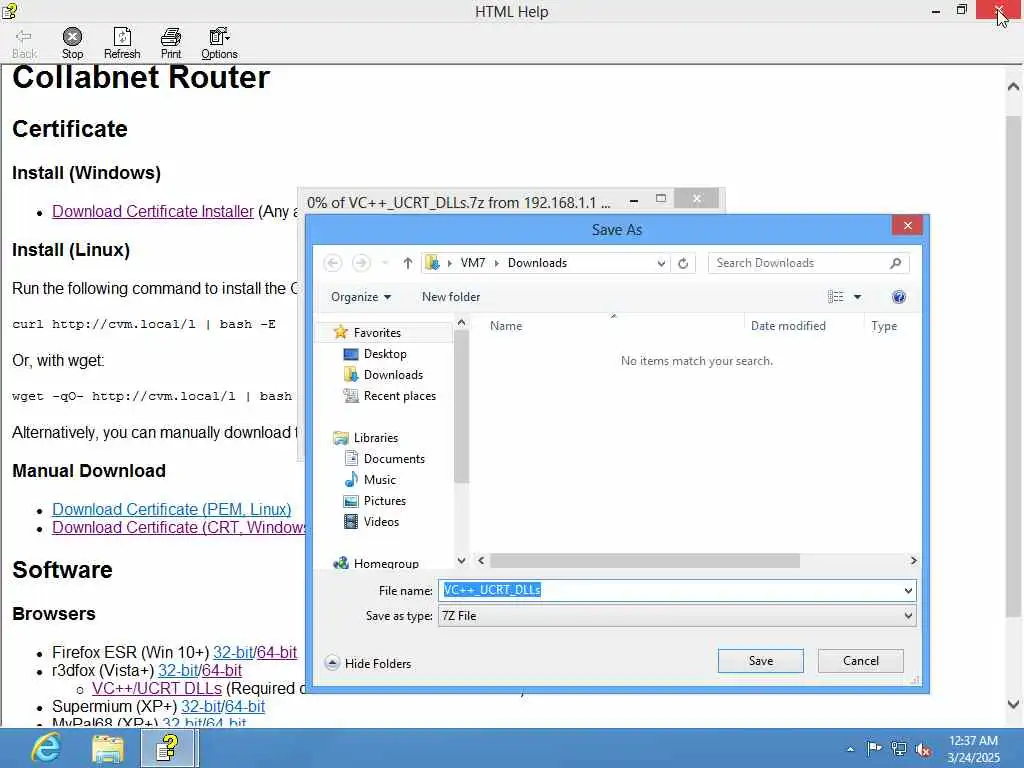Select Libraries in navigation pane

(376, 438)
